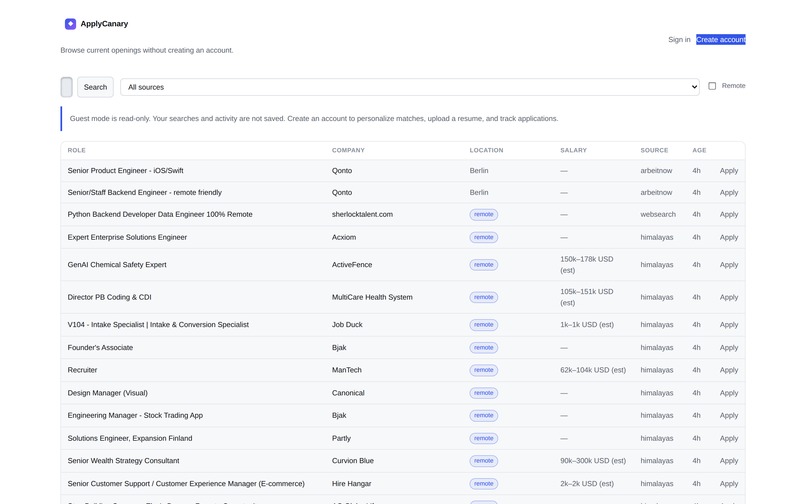Image resolution: width=806 pixels, height=504 pixels.
Task: Select the GenAI Chemical Safety Expert title
Action: [x=117, y=265]
